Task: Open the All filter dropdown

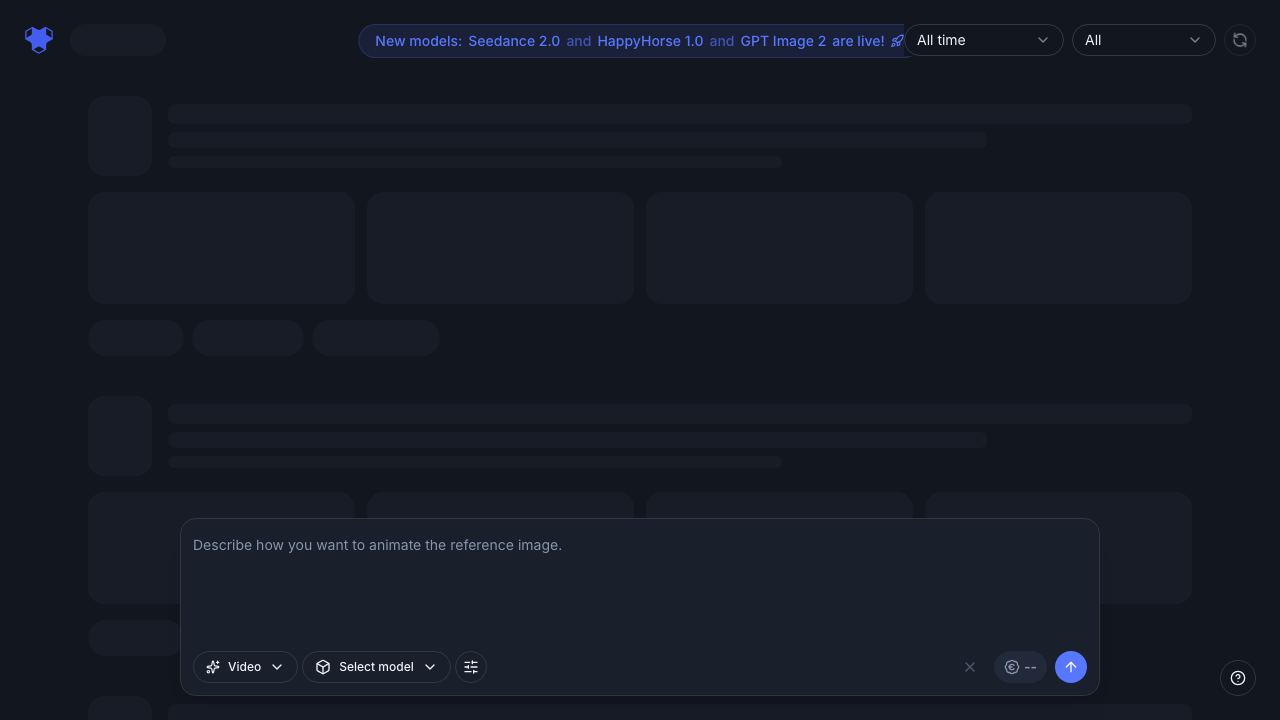Action: coord(1143,40)
